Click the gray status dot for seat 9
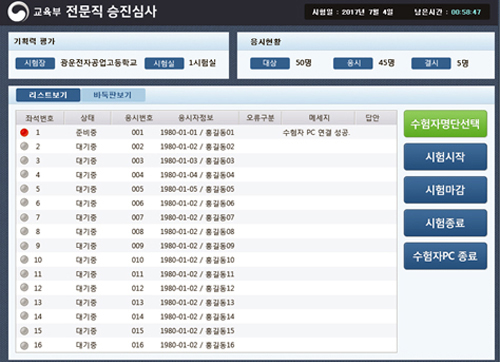The image size is (500, 362). click(x=24, y=246)
